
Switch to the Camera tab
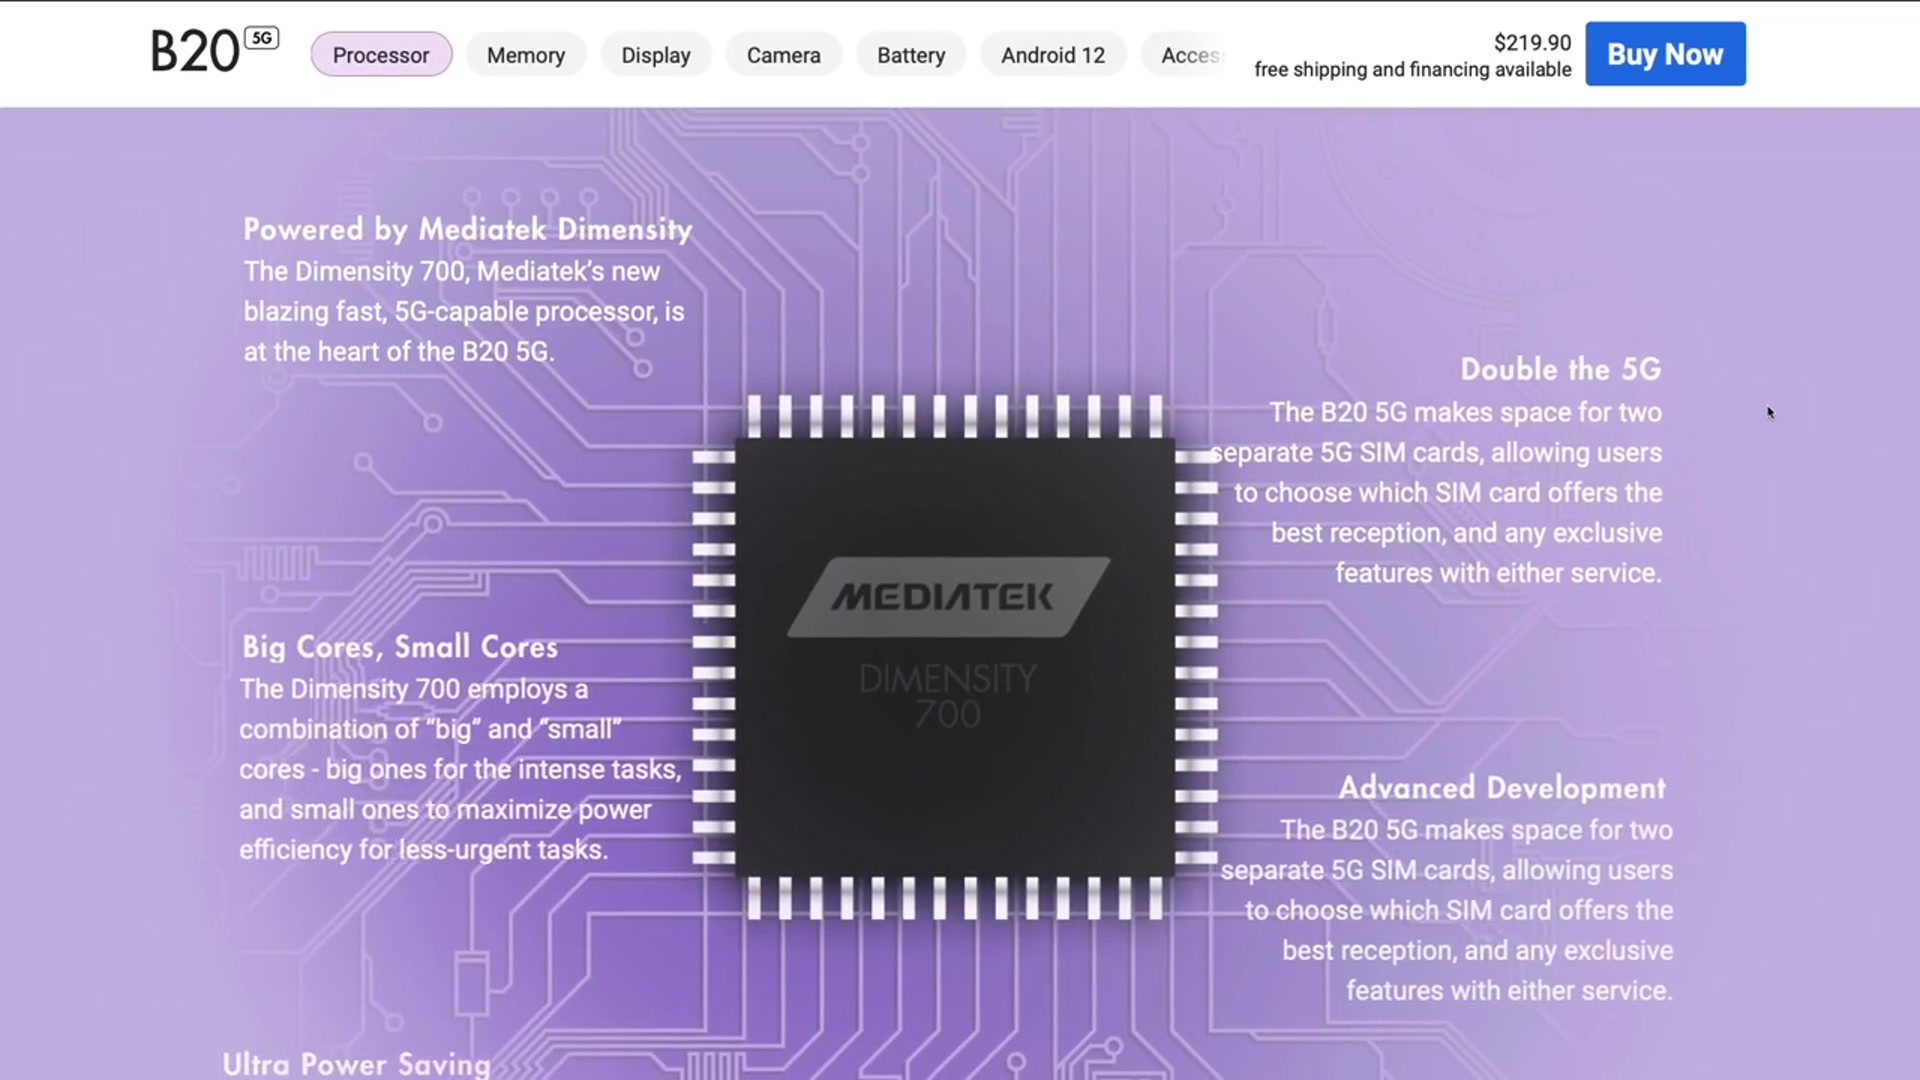[x=784, y=55]
